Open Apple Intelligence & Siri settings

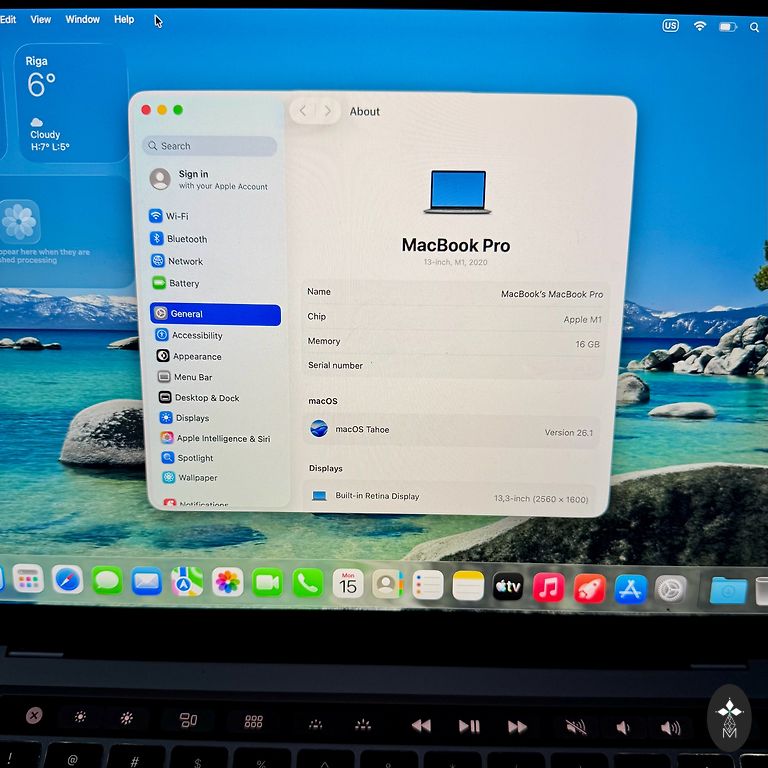click(222, 438)
